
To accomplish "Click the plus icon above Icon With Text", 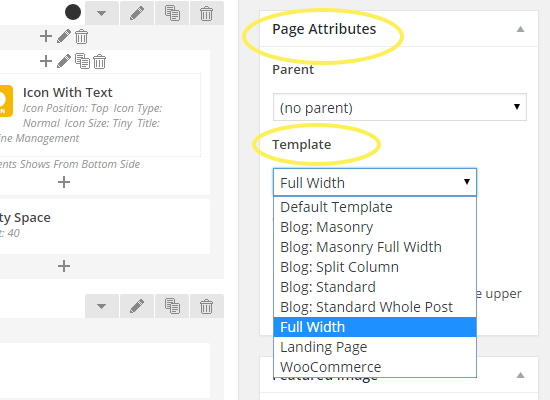I will (x=46, y=61).
